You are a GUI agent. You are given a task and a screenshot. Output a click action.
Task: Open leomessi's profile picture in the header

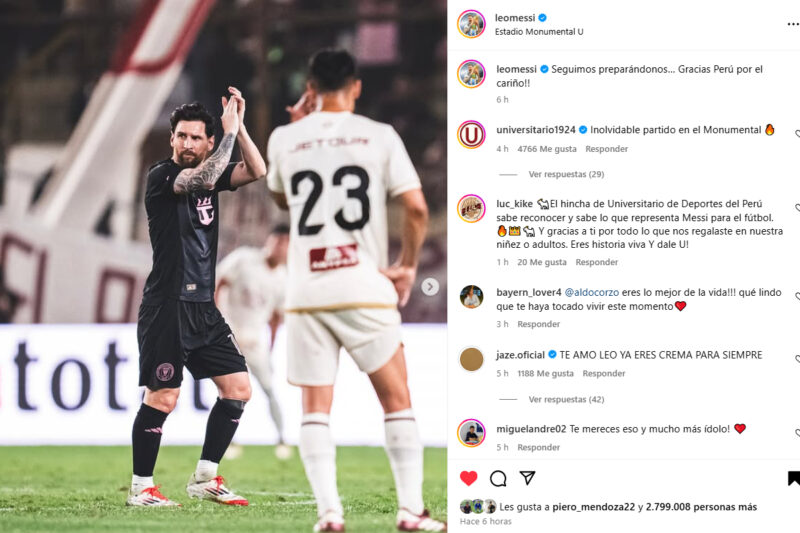point(471,24)
